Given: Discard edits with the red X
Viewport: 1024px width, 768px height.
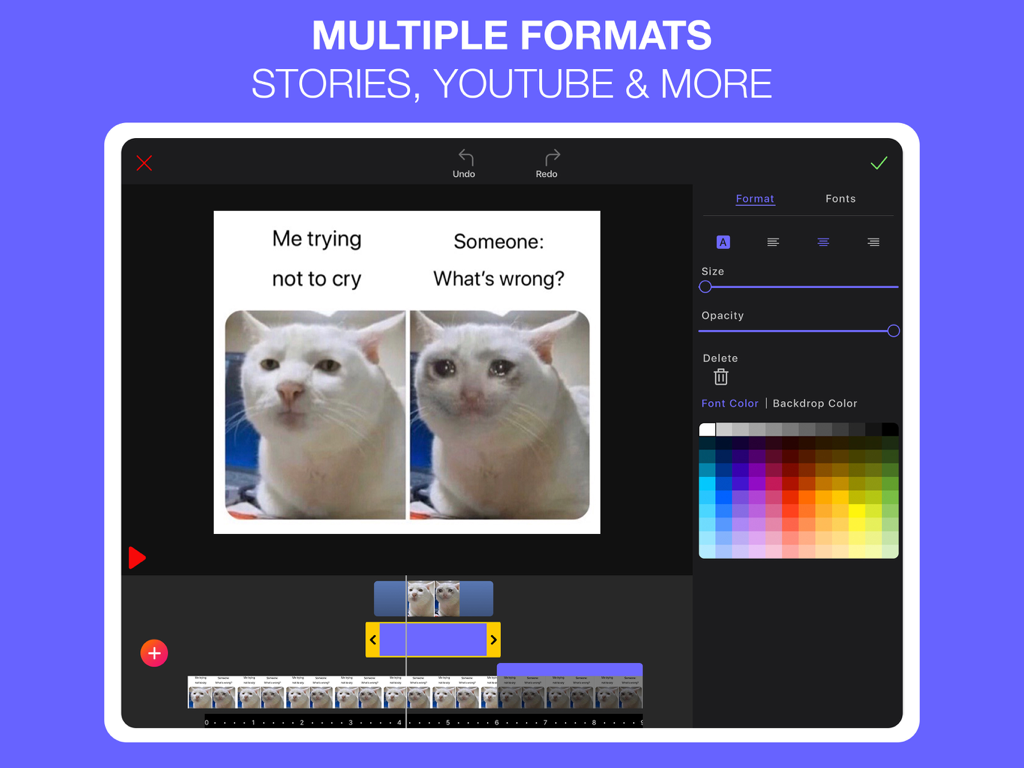Looking at the screenshot, I should [144, 163].
